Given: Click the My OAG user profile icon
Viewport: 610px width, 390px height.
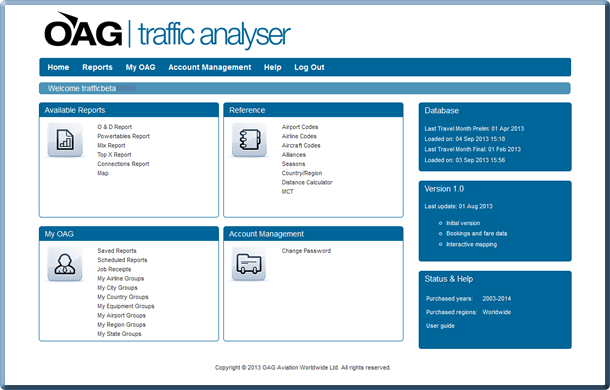Looking at the screenshot, I should (x=65, y=264).
